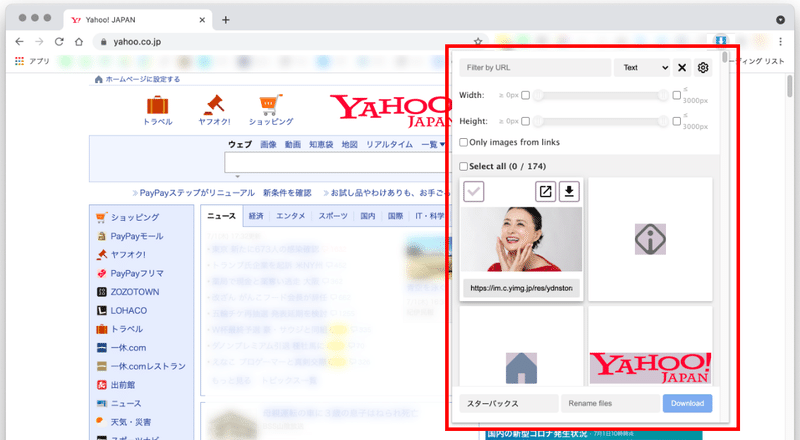Image resolution: width=800 pixels, height=440 pixels.
Task: Click the yahoo.co.jp address bar
Action: coord(289,42)
